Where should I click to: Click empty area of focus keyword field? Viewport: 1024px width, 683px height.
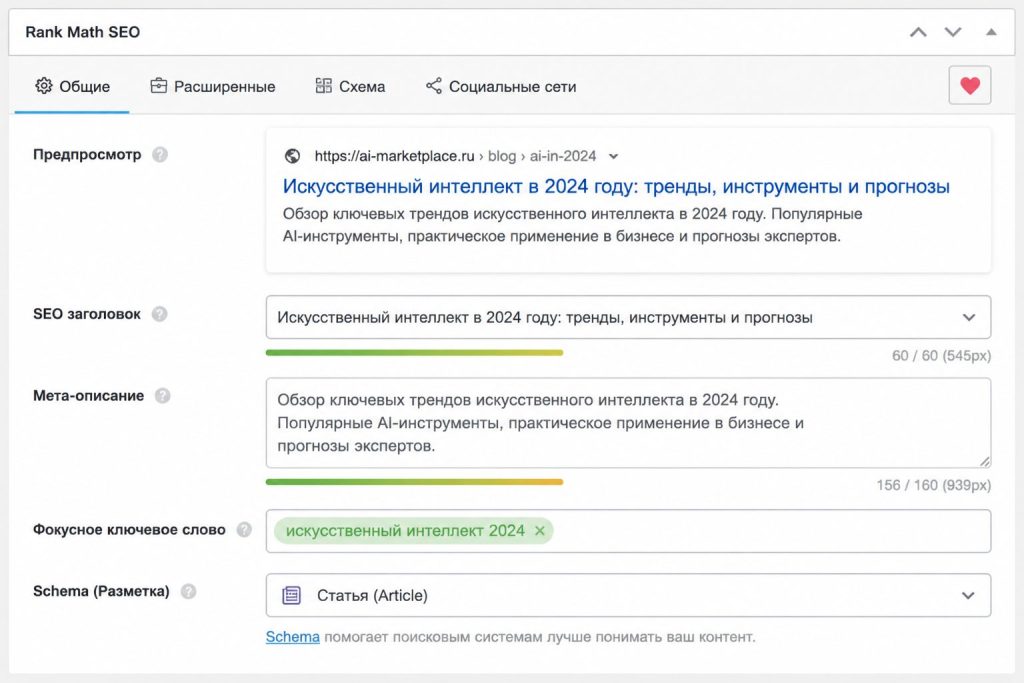click(771, 531)
